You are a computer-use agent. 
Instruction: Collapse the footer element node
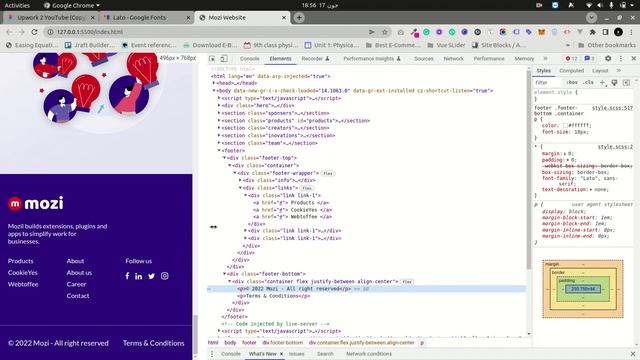[x=219, y=151]
